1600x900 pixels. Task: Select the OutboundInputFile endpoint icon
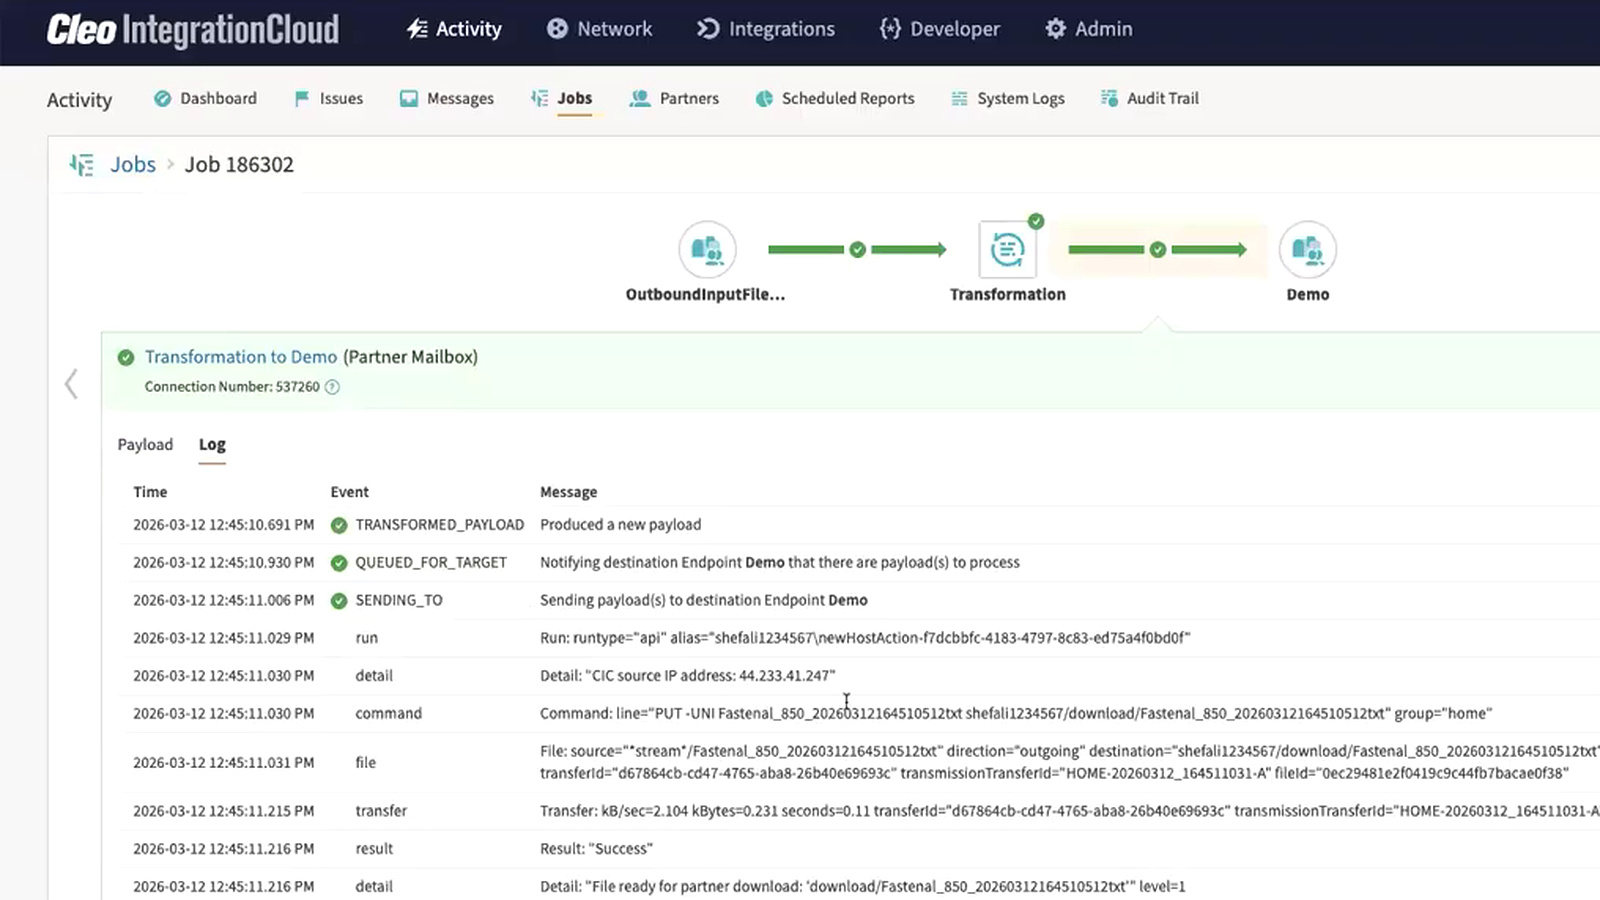point(707,249)
